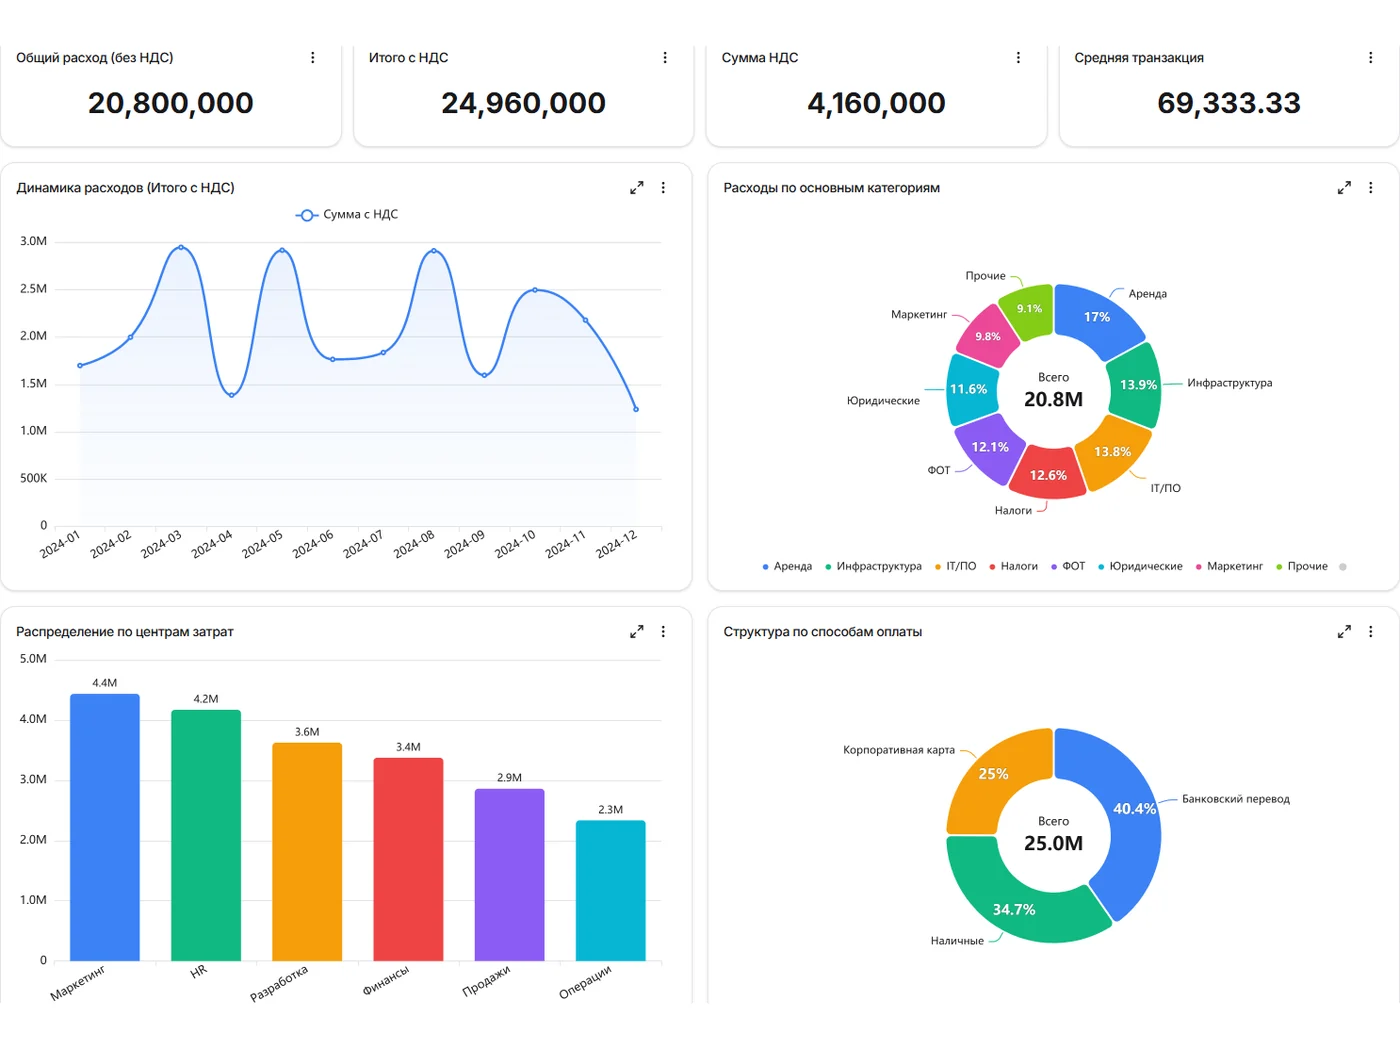Toggle Юридические in the categories legend
The height and width of the screenshot is (1050, 1400).
(x=1140, y=567)
